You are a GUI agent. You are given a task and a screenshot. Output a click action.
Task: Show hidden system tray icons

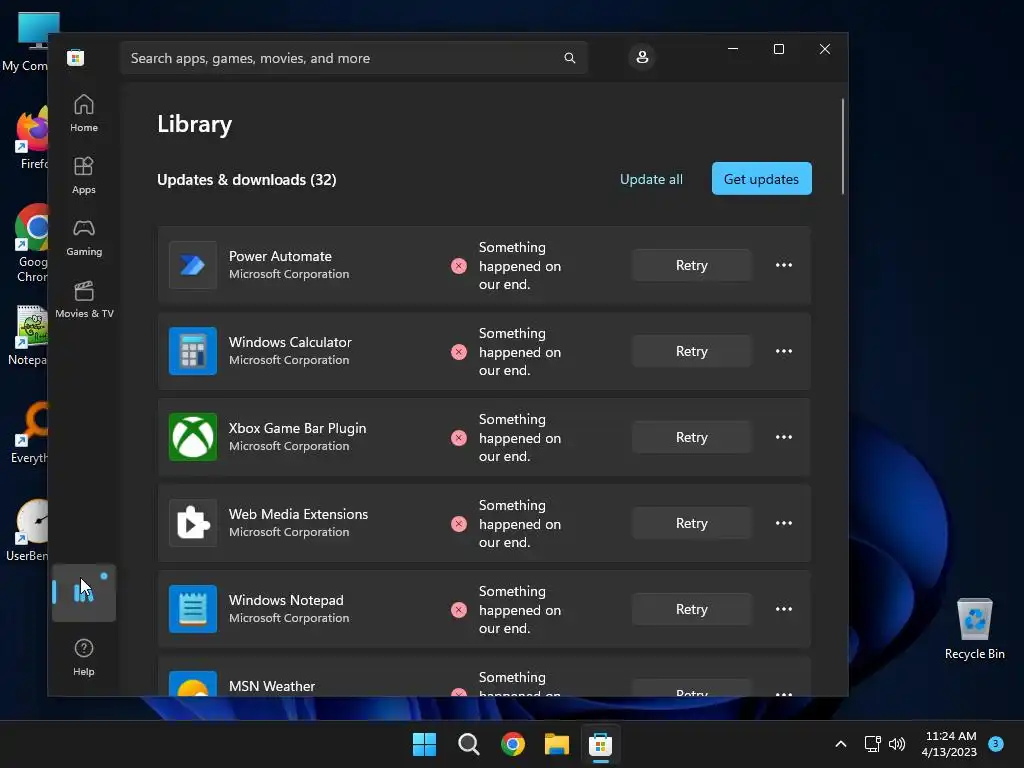click(841, 744)
